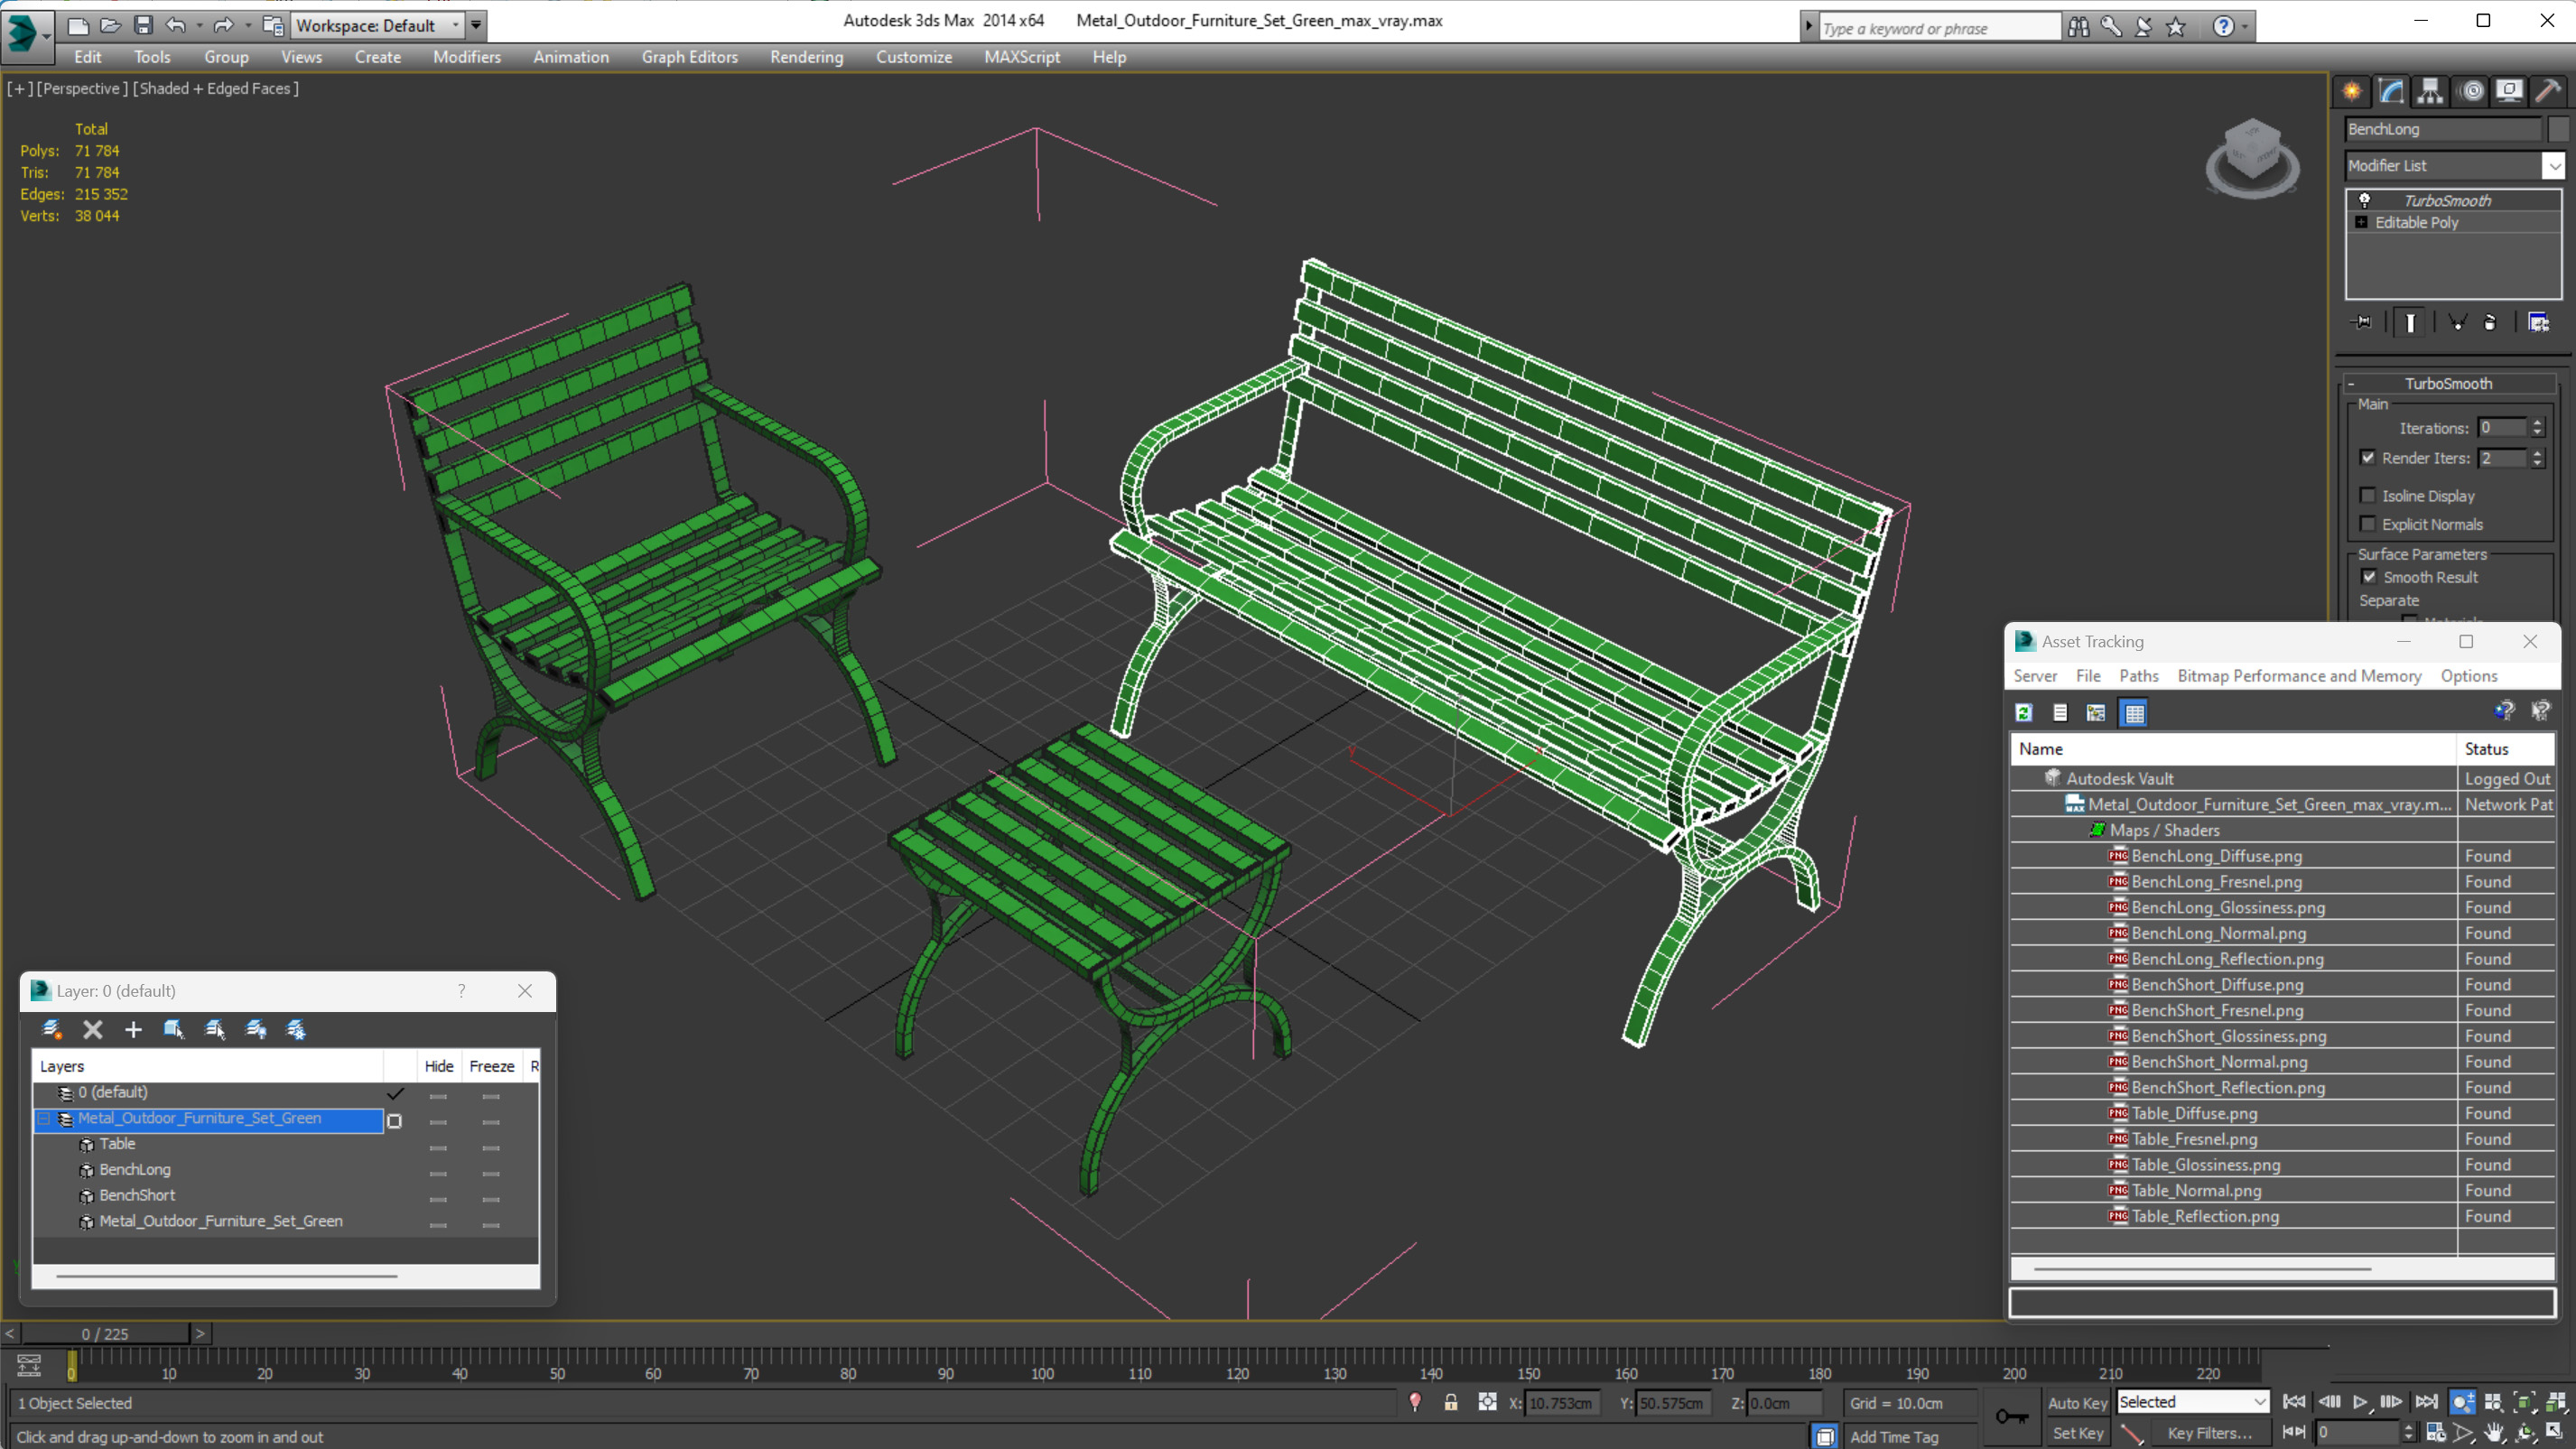Open the Utilities command panel tab
Viewport: 2576px width, 1449px height.
2548,91
